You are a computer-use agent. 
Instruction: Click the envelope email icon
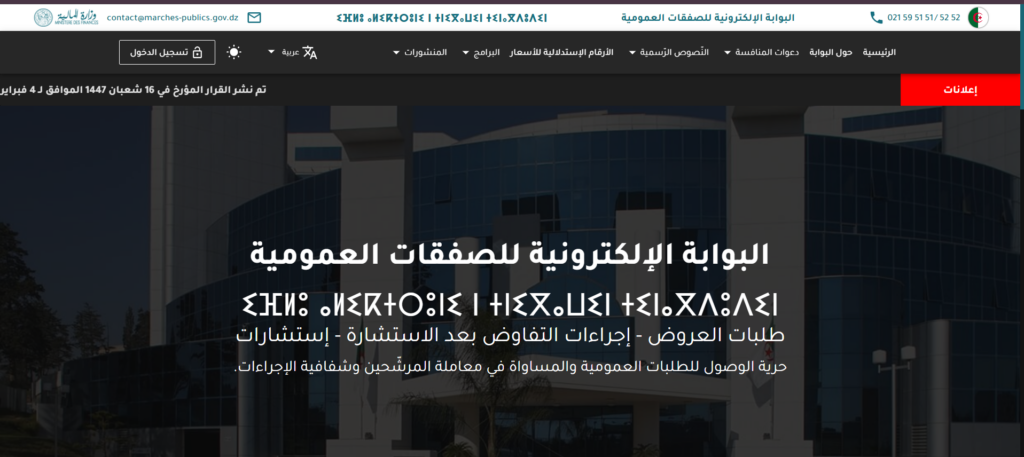(254, 18)
